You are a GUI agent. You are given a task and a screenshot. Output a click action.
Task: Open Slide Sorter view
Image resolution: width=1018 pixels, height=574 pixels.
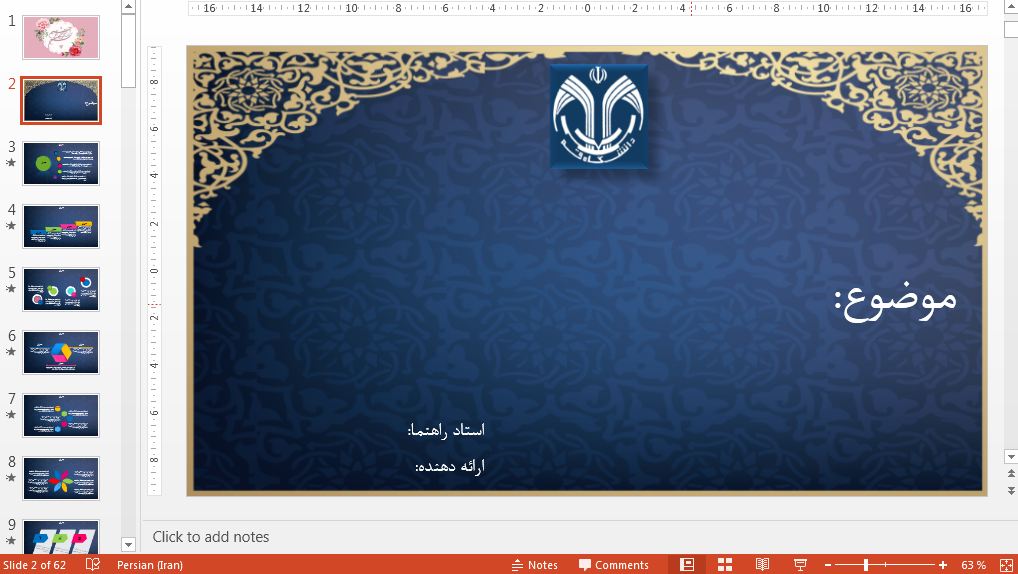(x=725, y=565)
